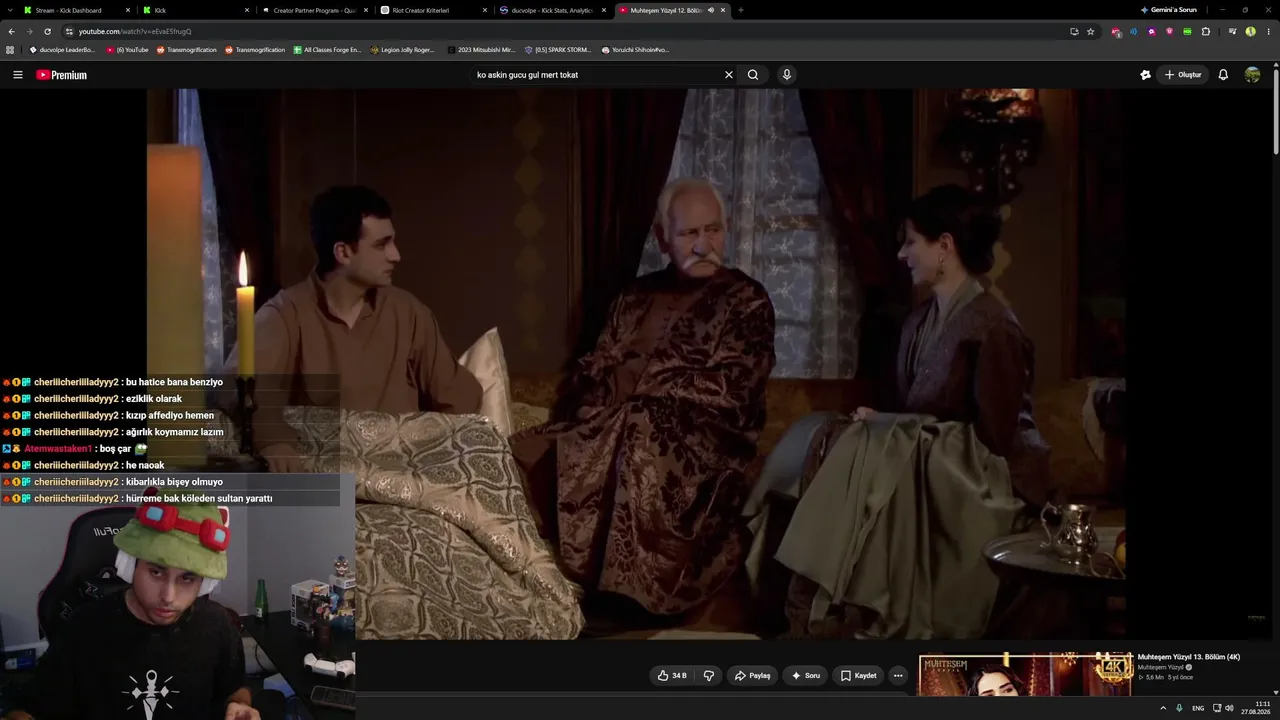Start voice search with the microphone
The height and width of the screenshot is (720, 1280).
pos(787,75)
